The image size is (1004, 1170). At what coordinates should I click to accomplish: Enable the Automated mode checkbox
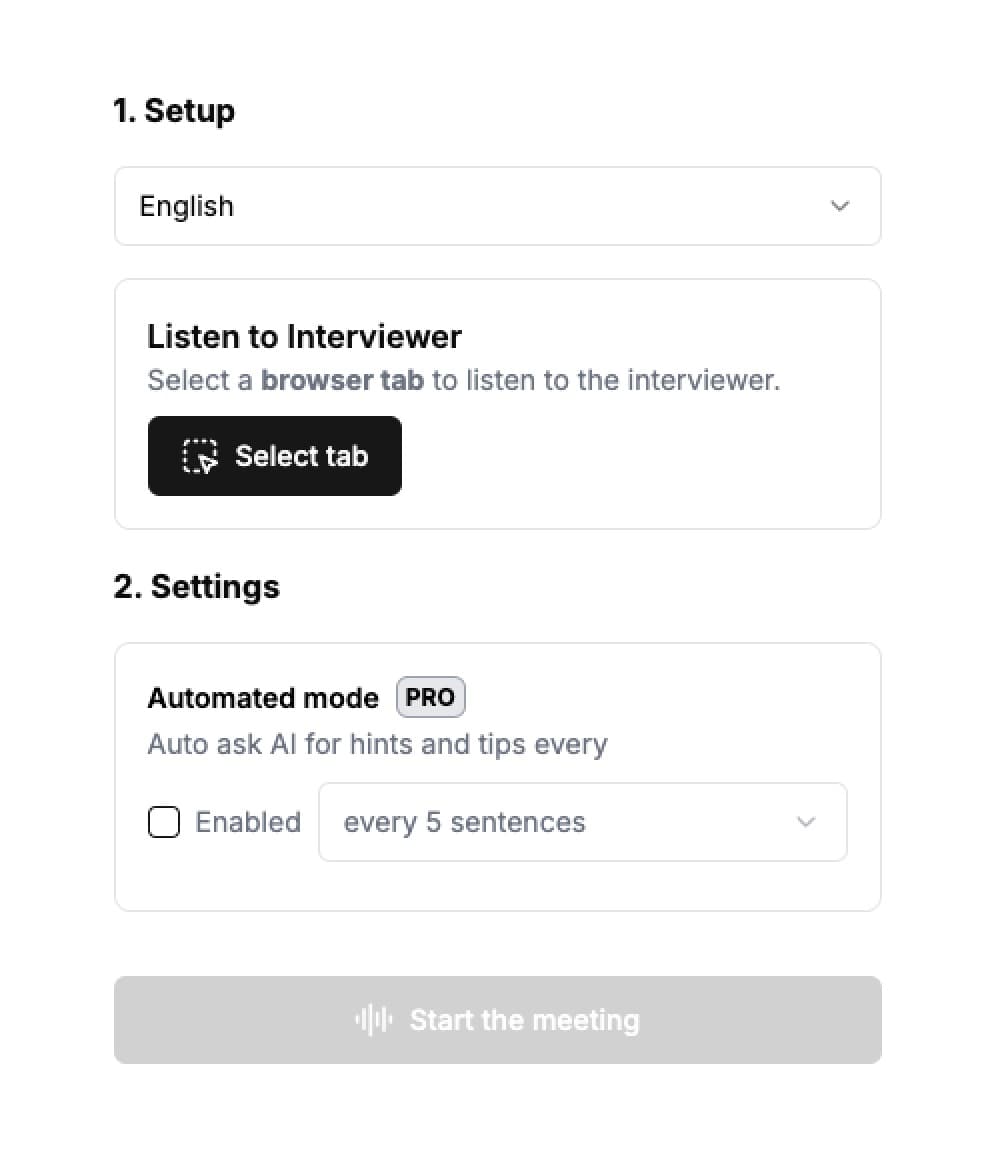coord(164,822)
